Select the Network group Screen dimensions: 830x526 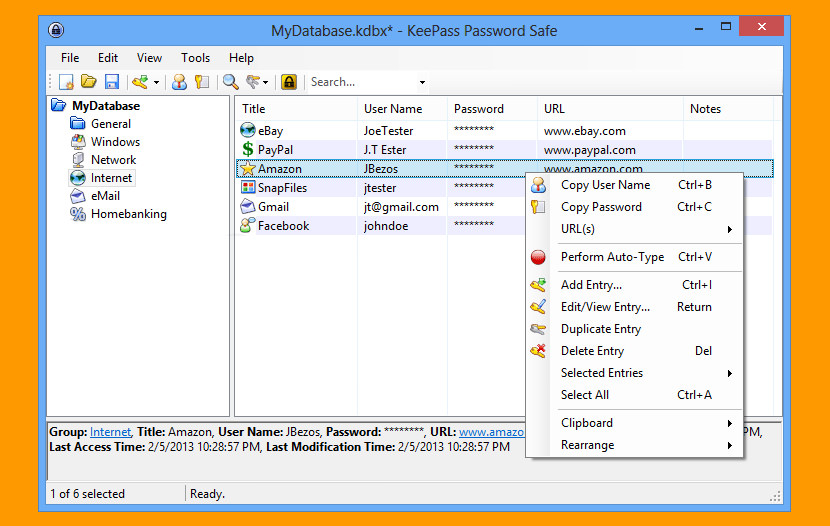coord(113,160)
